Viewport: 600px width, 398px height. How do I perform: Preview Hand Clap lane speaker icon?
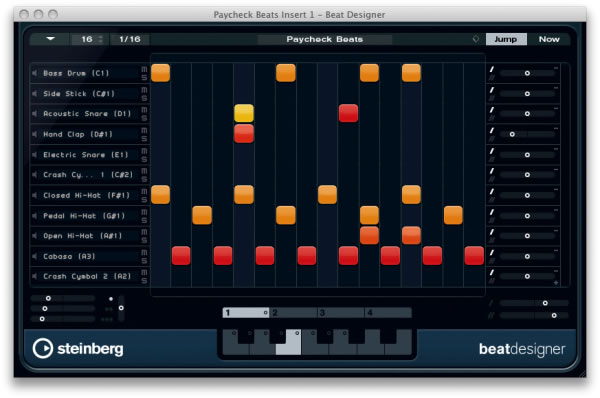click(x=35, y=134)
